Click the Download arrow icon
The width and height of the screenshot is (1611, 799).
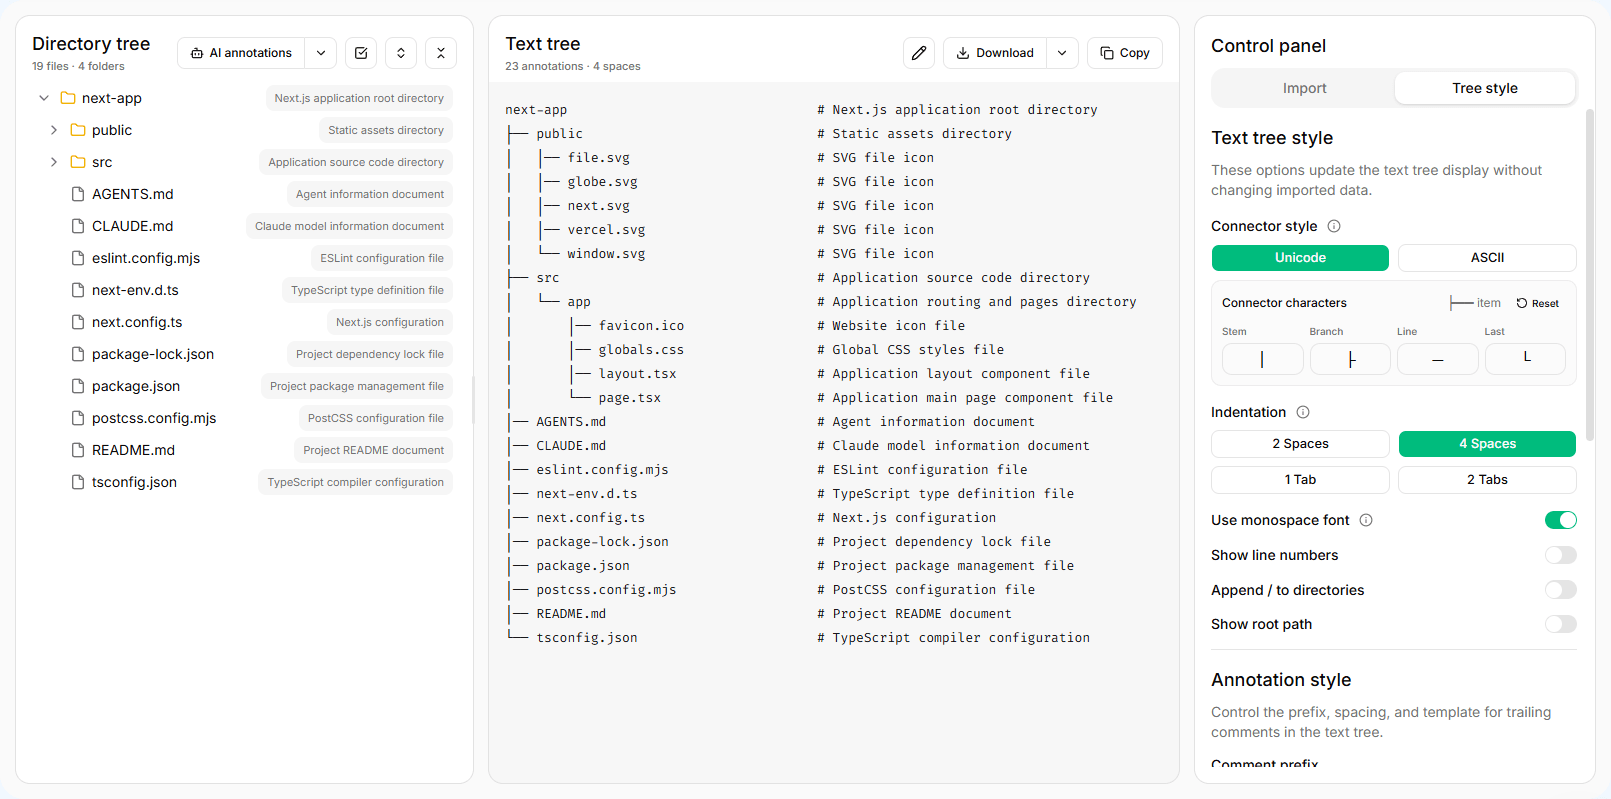pyautogui.click(x=963, y=53)
